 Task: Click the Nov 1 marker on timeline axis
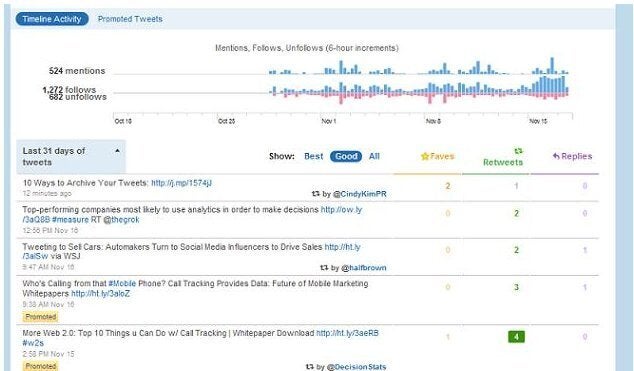[328, 121]
